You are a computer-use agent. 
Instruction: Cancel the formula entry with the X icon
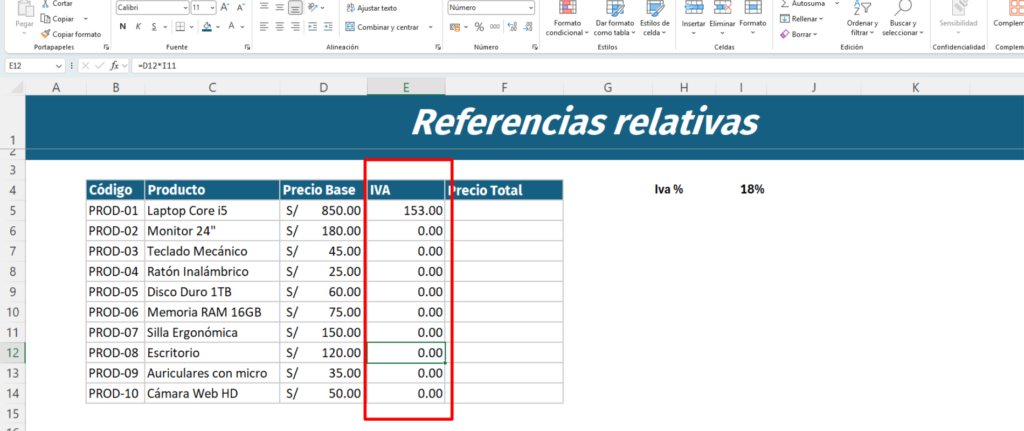(x=86, y=65)
